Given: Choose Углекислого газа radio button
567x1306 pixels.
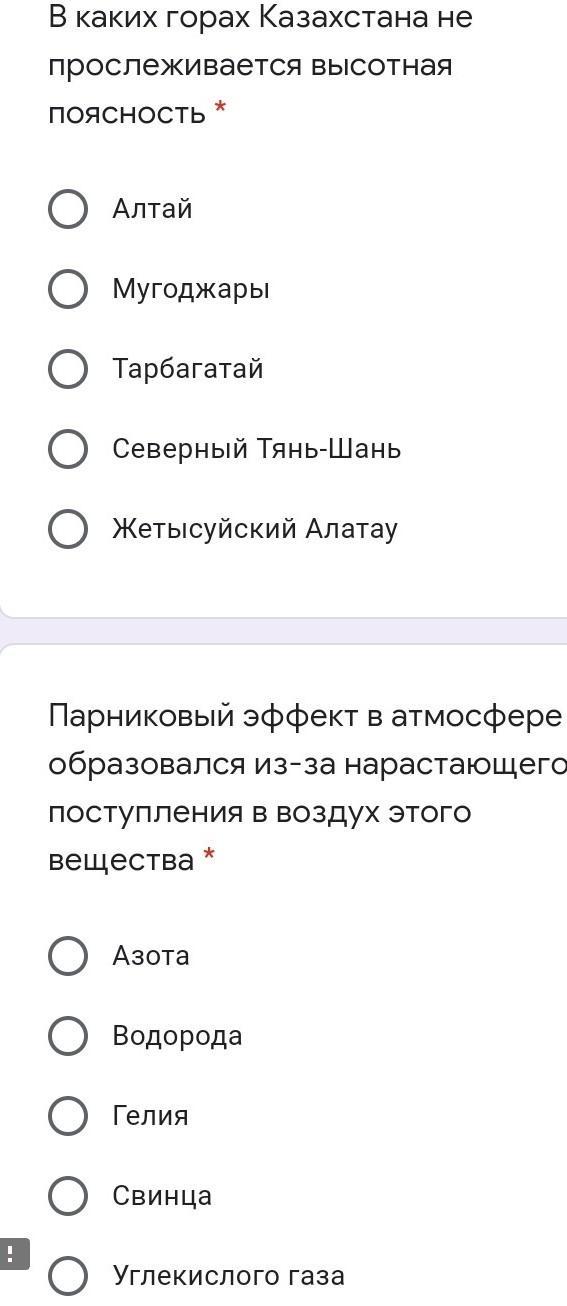Looking at the screenshot, I should 68,1276.
